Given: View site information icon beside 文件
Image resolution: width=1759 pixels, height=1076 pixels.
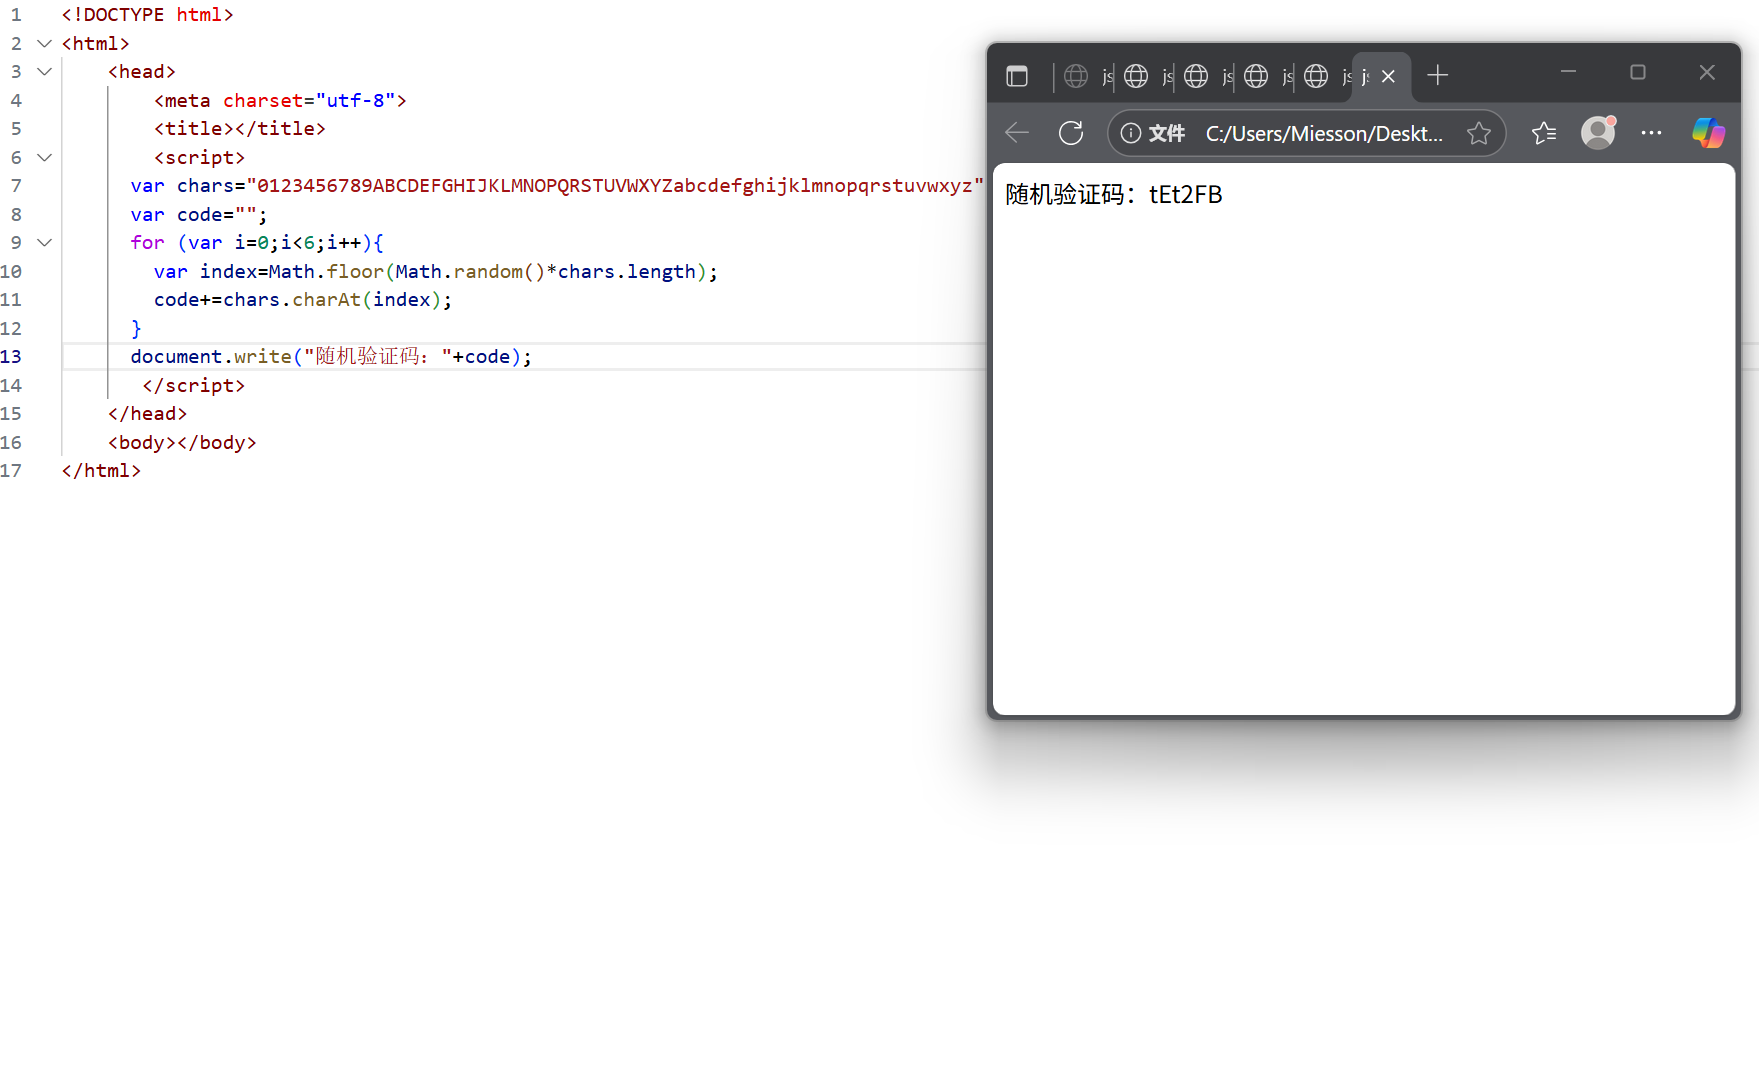Looking at the screenshot, I should click(1131, 133).
